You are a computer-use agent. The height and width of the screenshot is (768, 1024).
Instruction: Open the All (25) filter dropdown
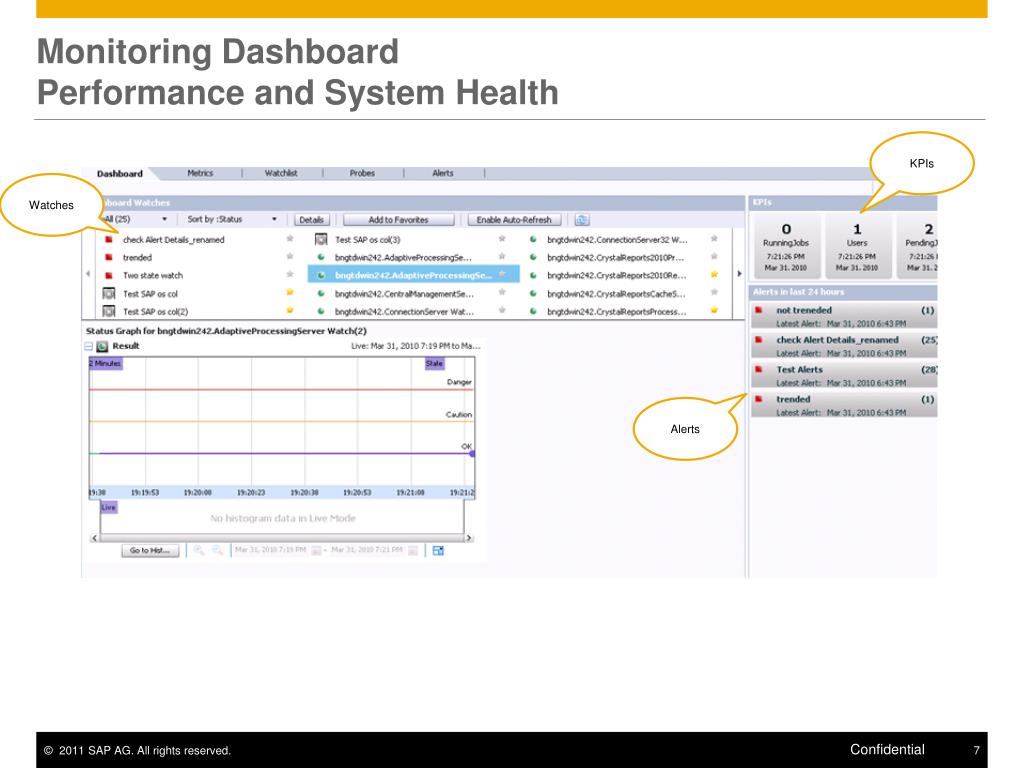tap(136, 219)
